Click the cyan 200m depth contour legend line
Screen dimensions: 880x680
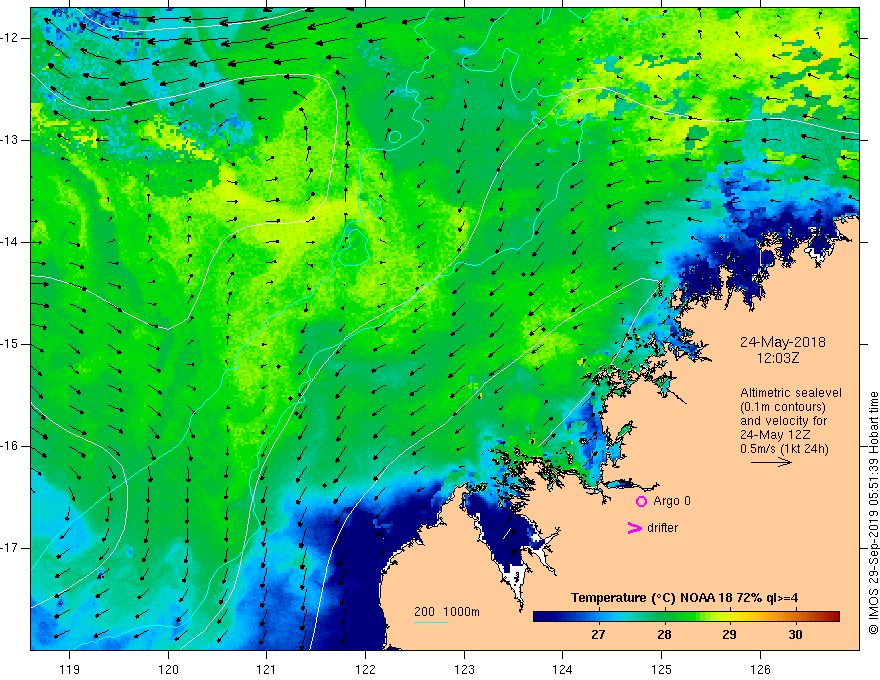[431, 622]
